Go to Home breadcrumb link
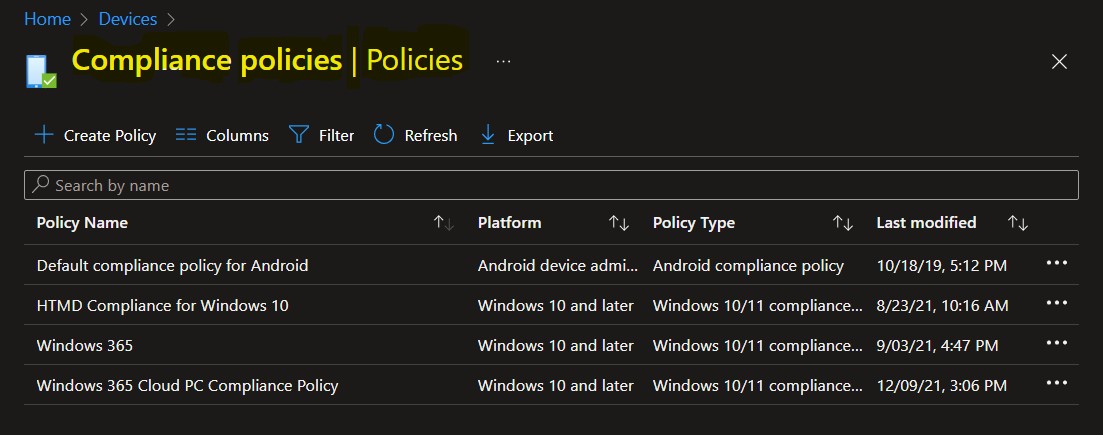Image resolution: width=1103 pixels, height=435 pixels. click(x=47, y=19)
